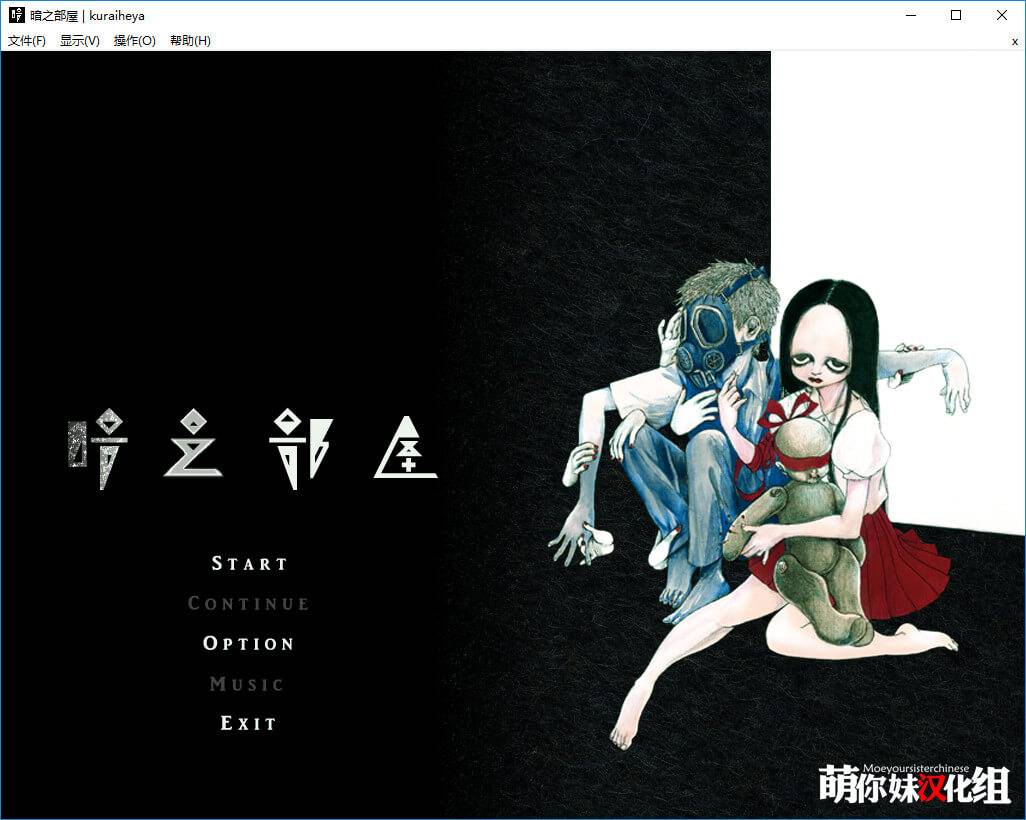Open the 操作(O) menu

135,41
